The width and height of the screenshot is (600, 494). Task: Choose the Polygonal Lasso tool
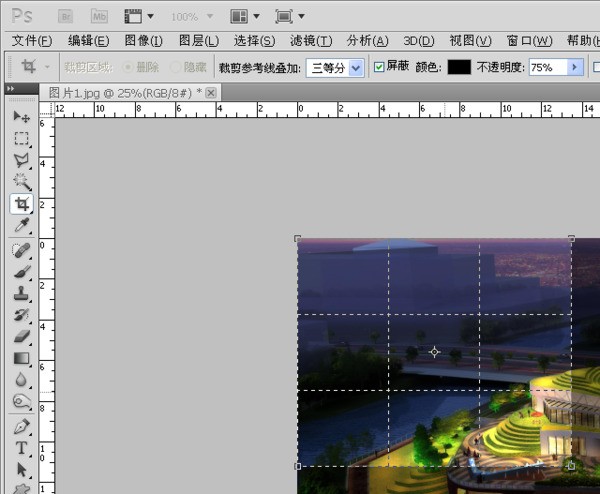(x=21, y=160)
